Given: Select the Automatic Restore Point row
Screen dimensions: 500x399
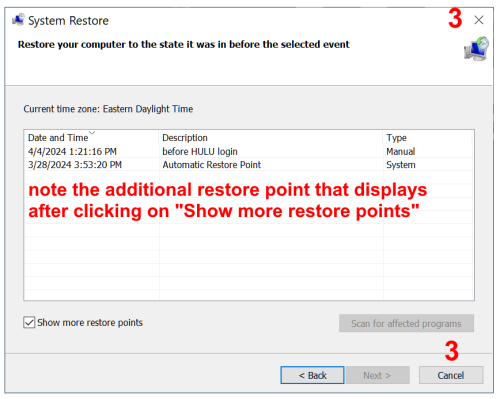Looking at the screenshot, I should 249,165.
